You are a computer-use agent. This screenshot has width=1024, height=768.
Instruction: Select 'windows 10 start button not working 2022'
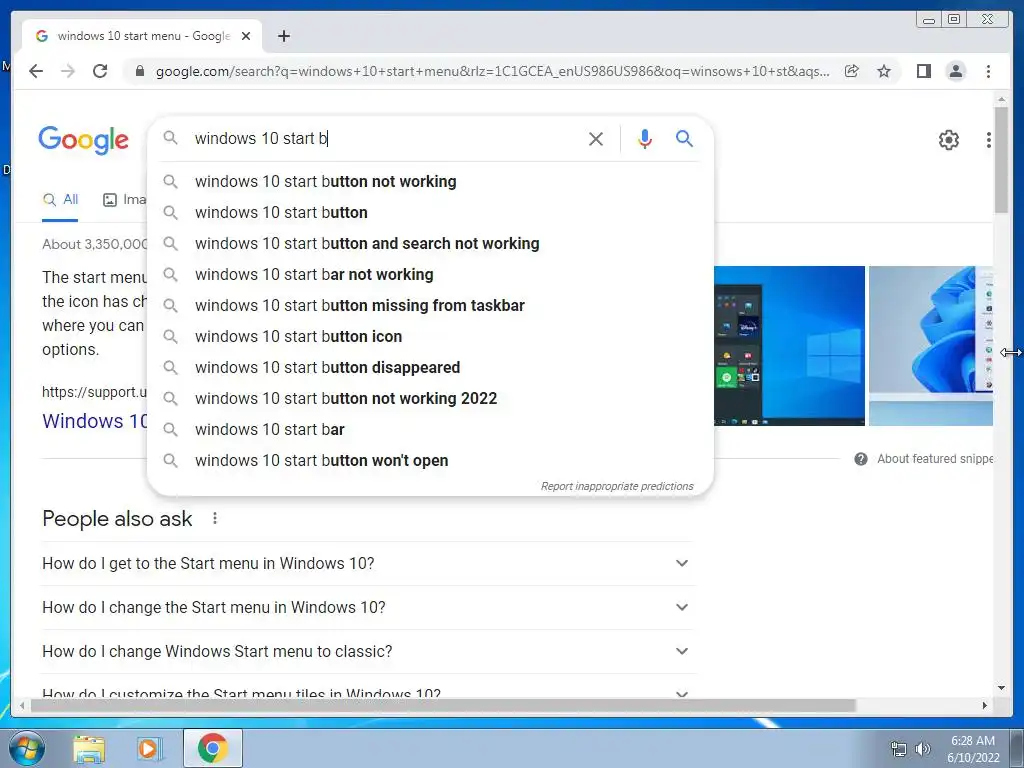[430, 398]
